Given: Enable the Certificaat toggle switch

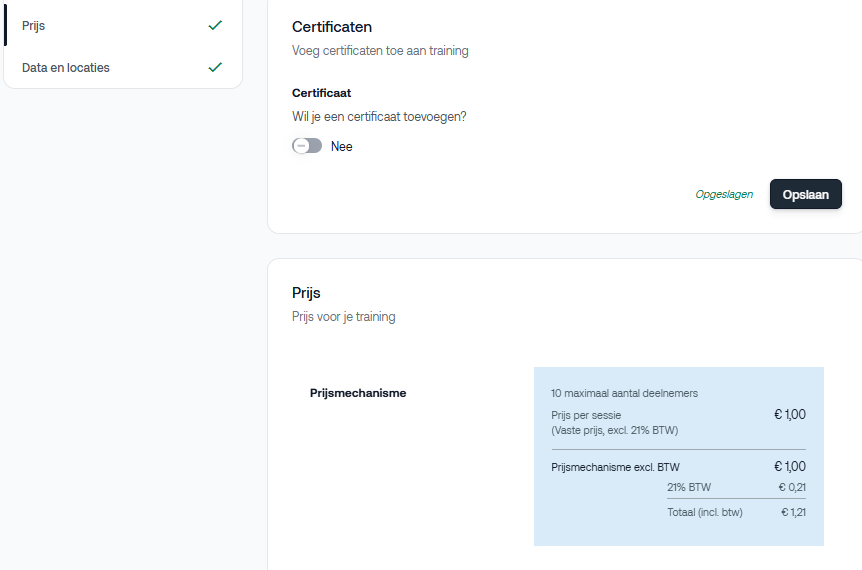Looking at the screenshot, I should click(307, 146).
